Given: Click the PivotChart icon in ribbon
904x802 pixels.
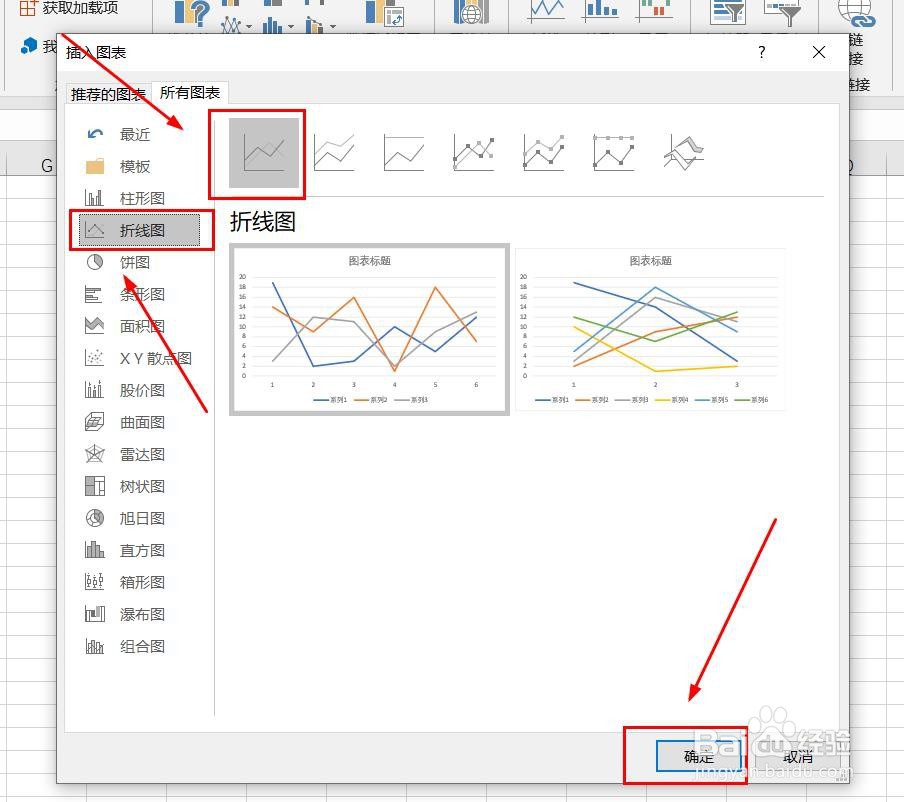Looking at the screenshot, I should 385,13.
